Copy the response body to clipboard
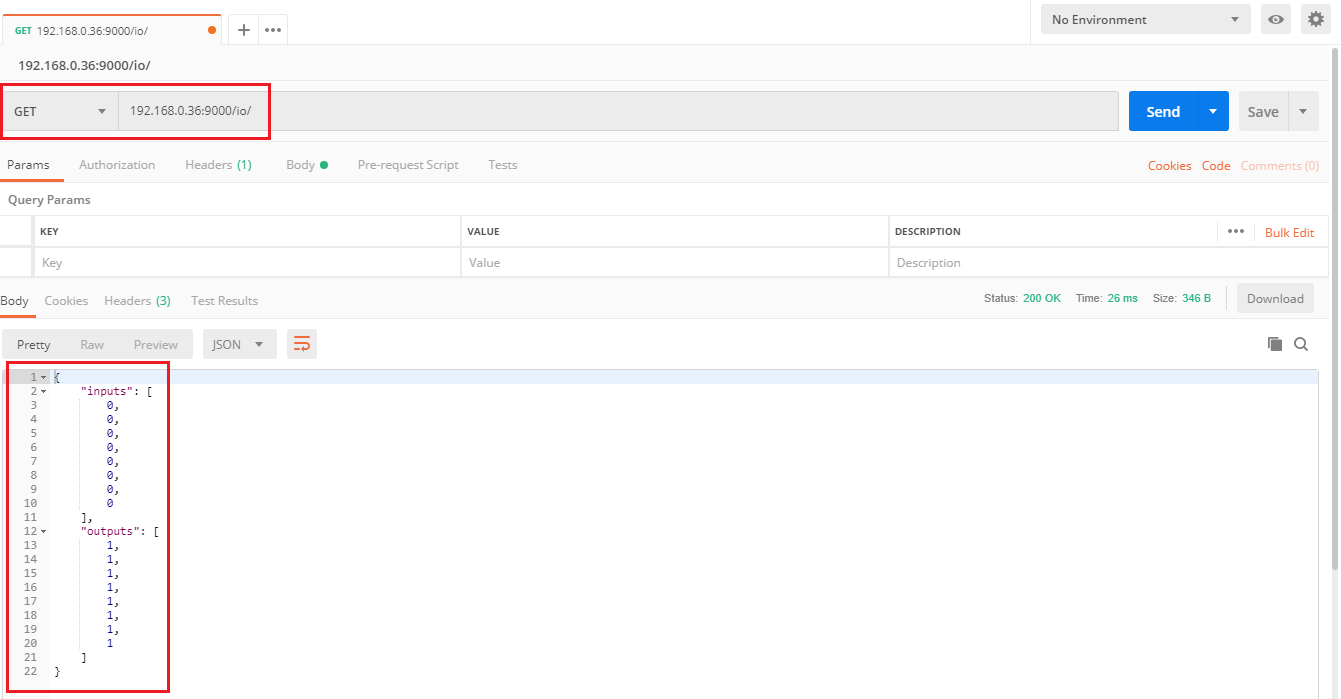This screenshot has height=699, width=1341. [1275, 343]
